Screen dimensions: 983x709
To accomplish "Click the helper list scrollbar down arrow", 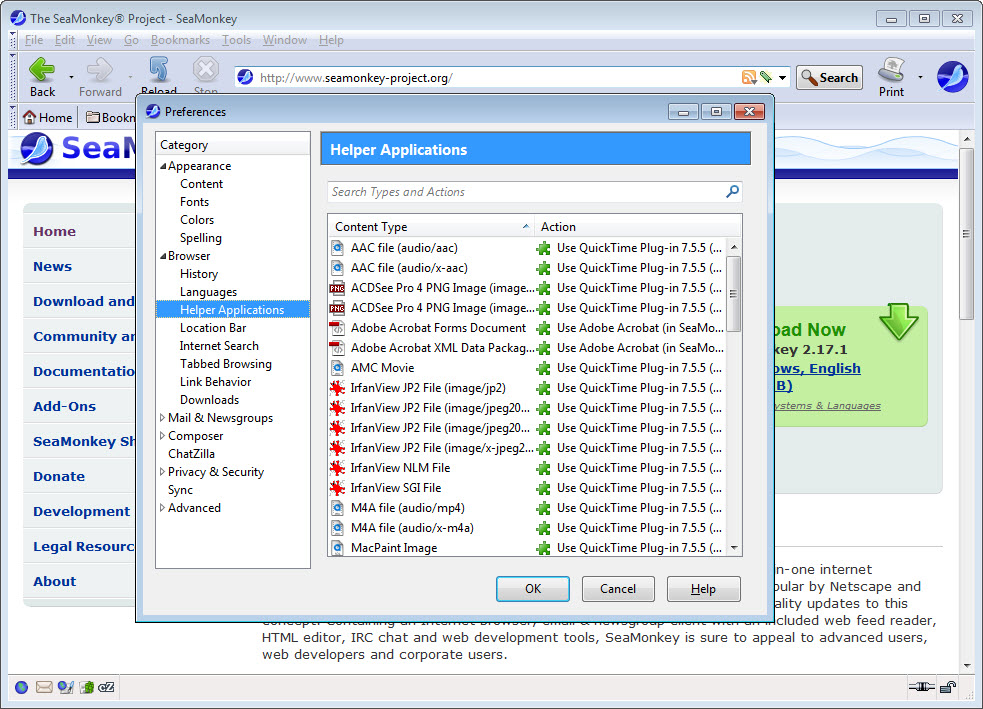I will tap(733, 548).
